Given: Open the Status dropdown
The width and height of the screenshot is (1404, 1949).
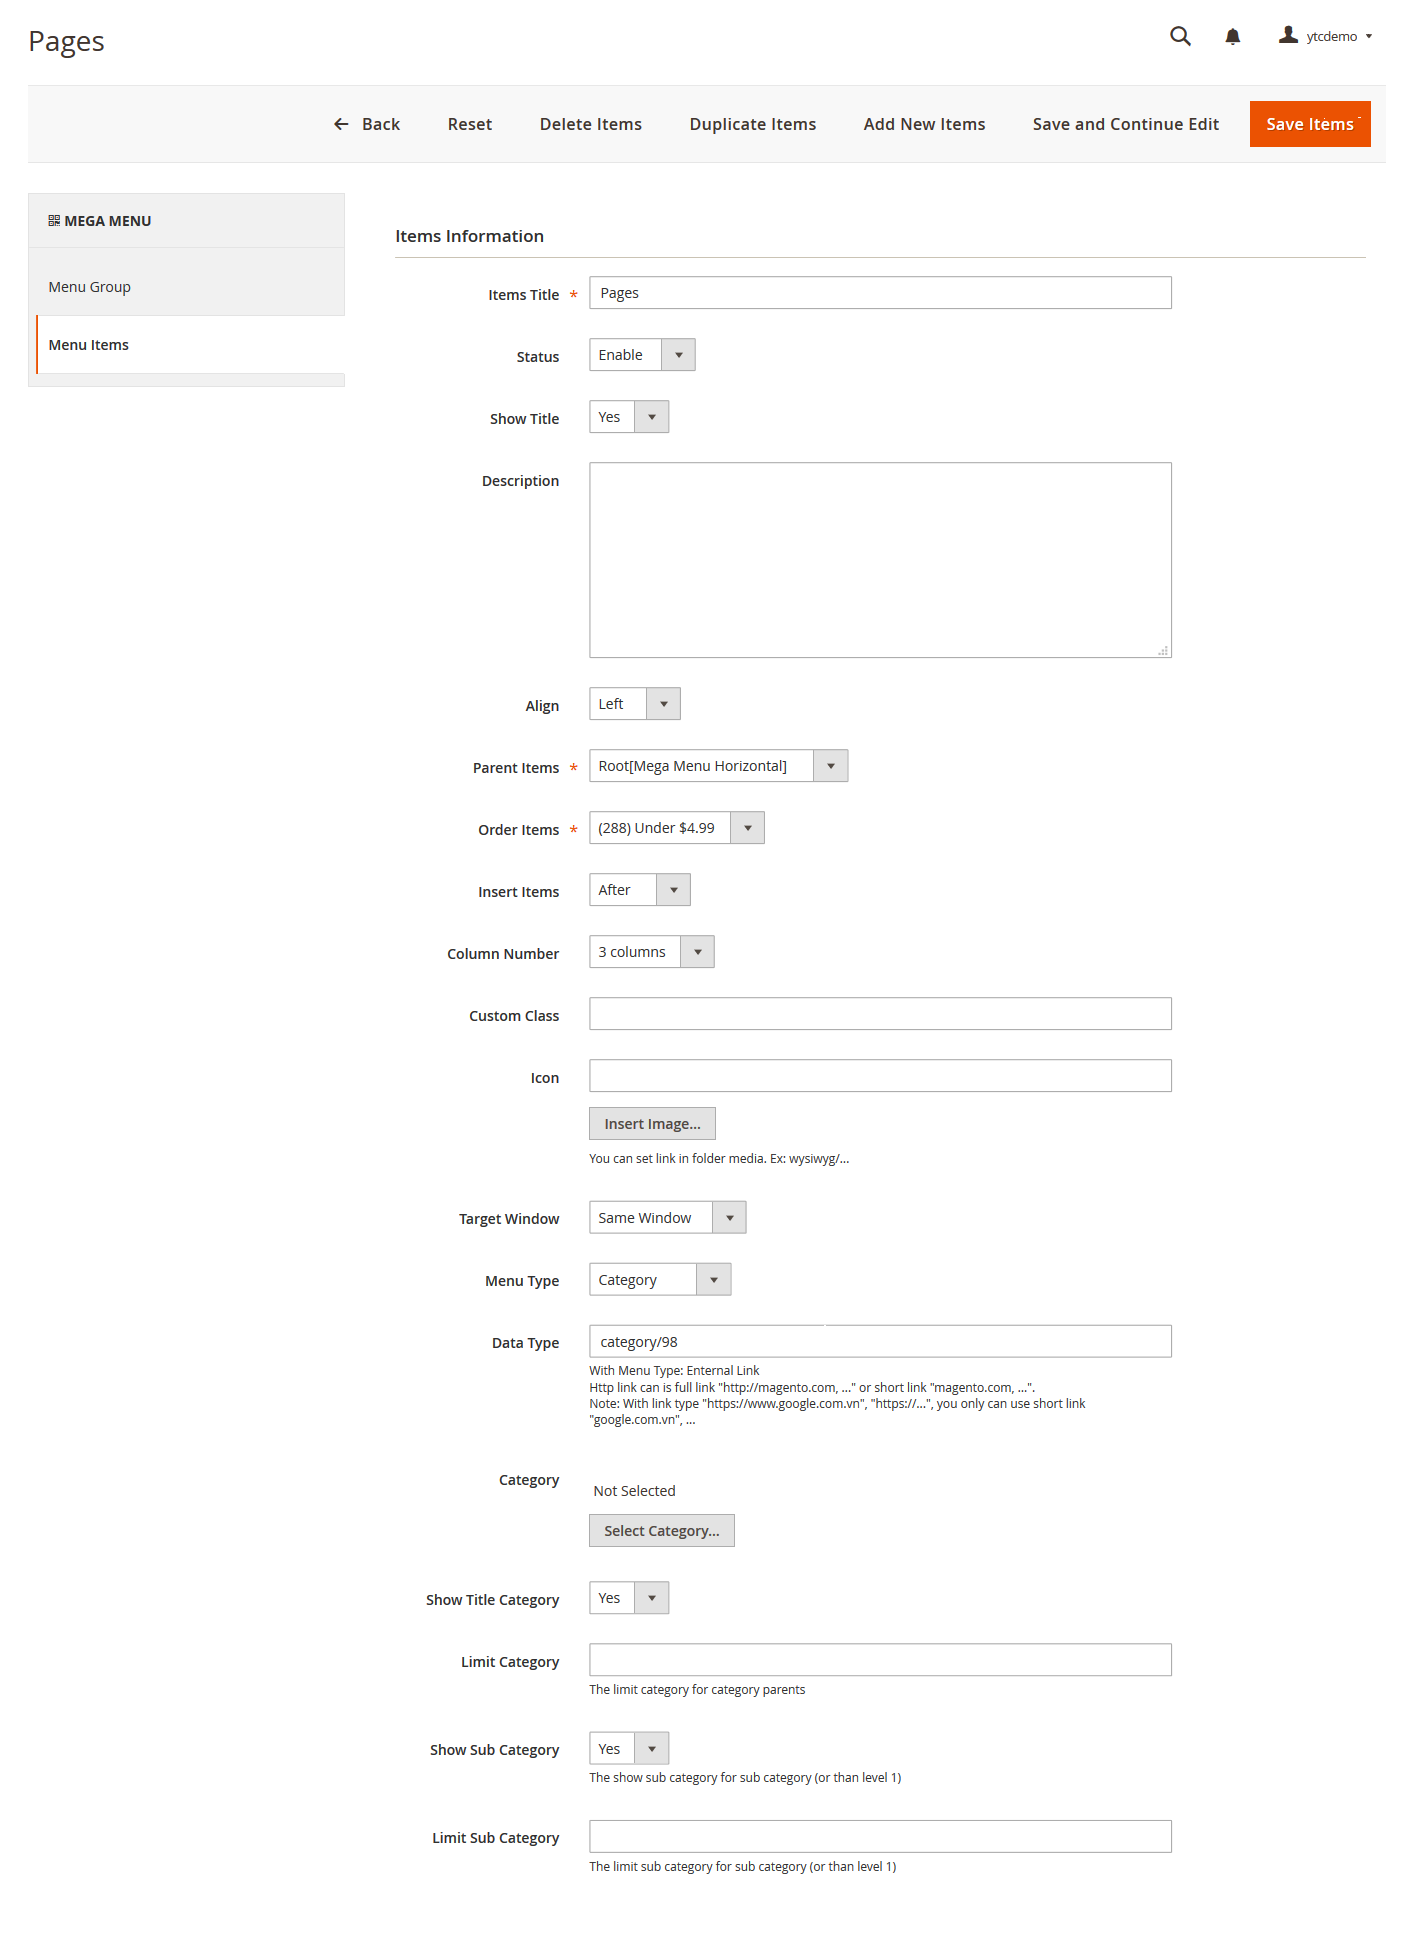Looking at the screenshot, I should point(642,355).
